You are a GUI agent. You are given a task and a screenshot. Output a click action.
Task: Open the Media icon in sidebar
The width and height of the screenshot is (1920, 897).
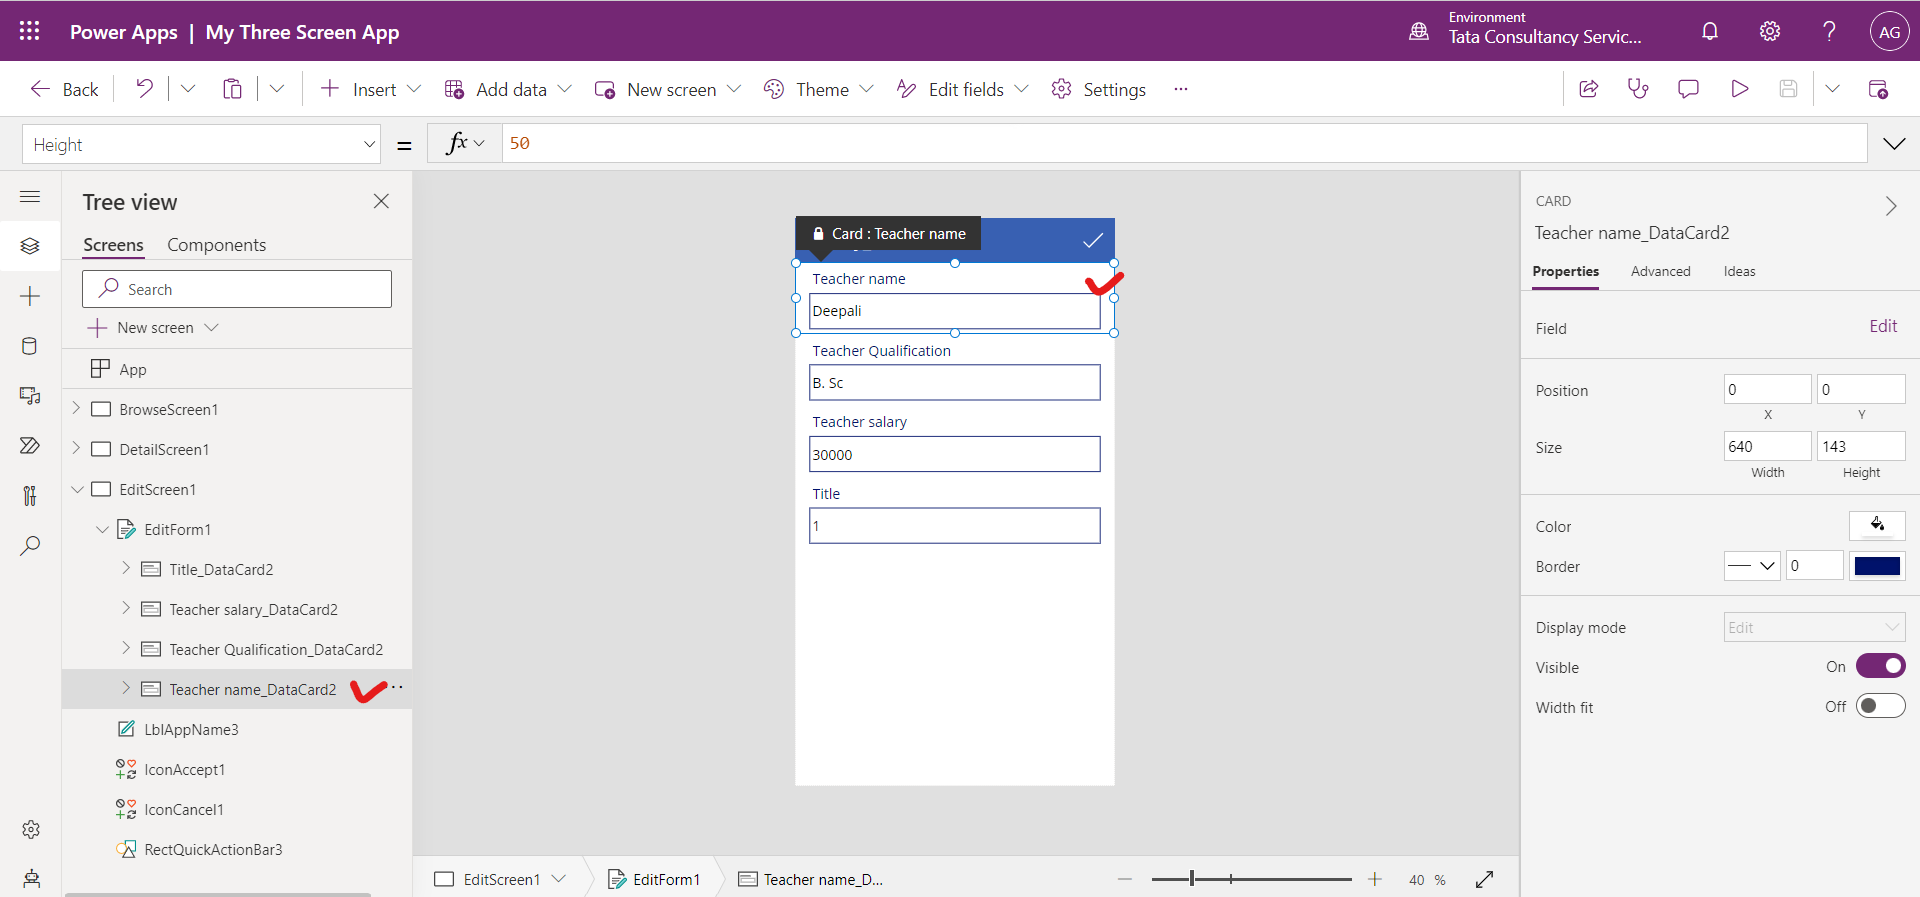[x=30, y=396]
